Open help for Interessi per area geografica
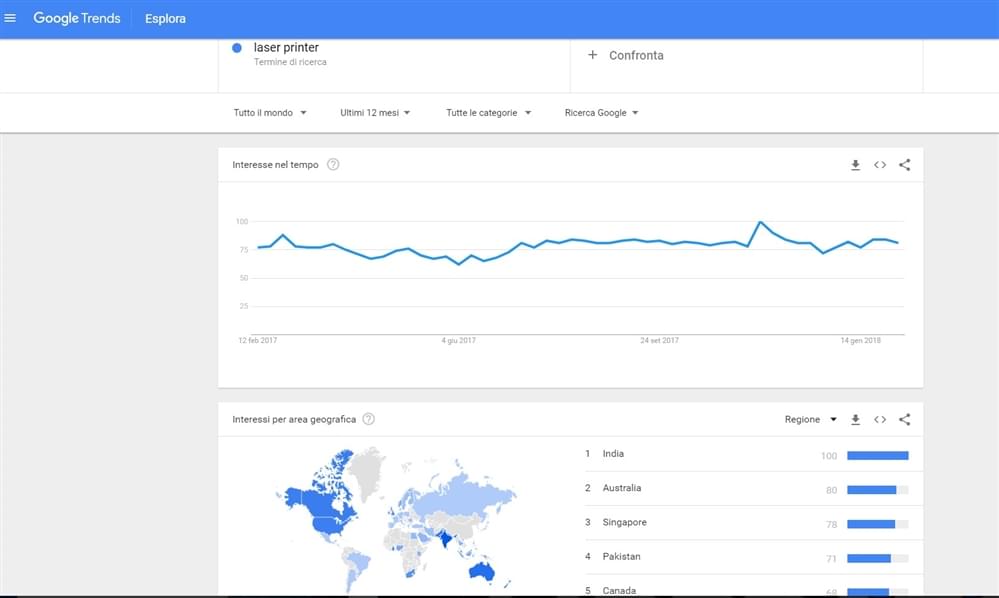The height and width of the screenshot is (598, 999). coord(369,419)
